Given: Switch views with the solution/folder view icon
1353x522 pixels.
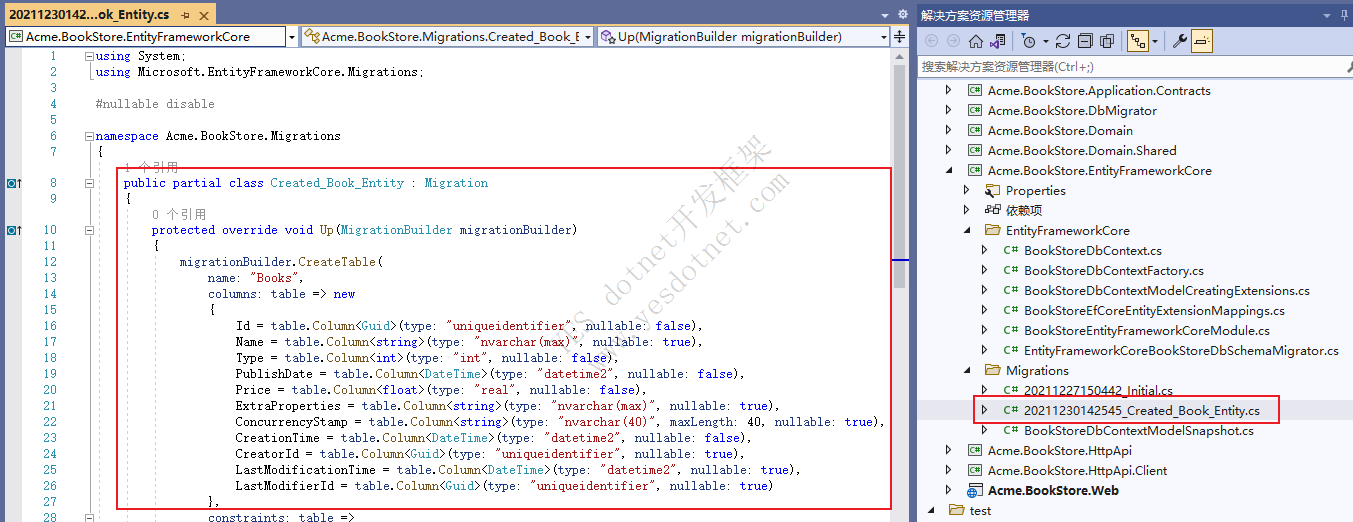Looking at the screenshot, I should click(998, 41).
